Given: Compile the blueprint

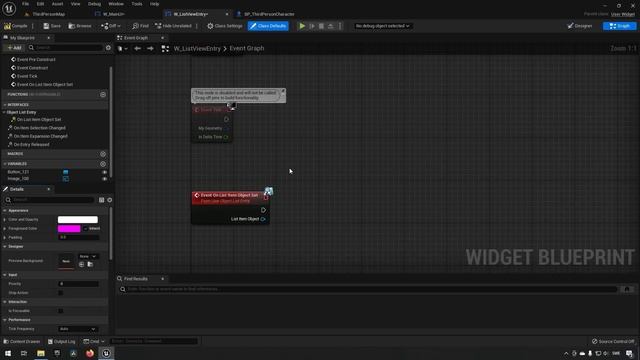Looking at the screenshot, I should tap(16, 26).
